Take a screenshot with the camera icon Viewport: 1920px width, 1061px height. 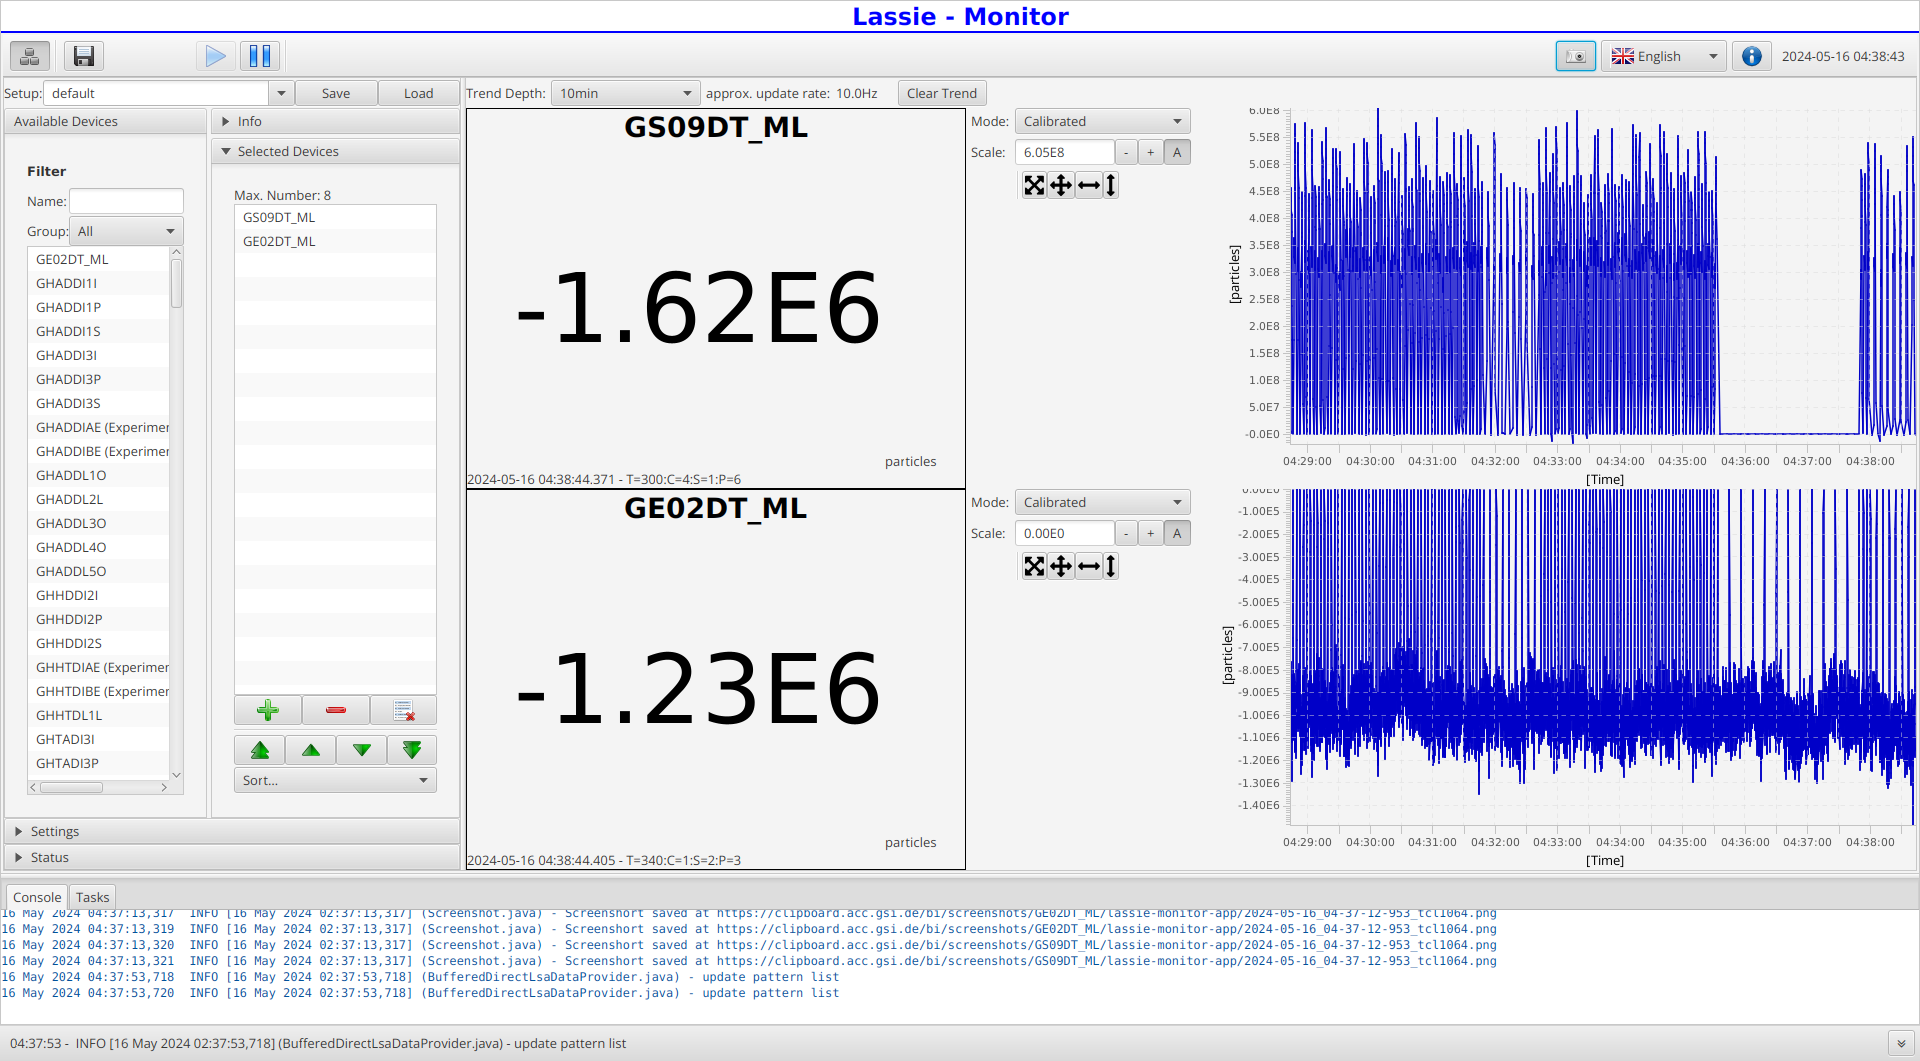(1576, 56)
